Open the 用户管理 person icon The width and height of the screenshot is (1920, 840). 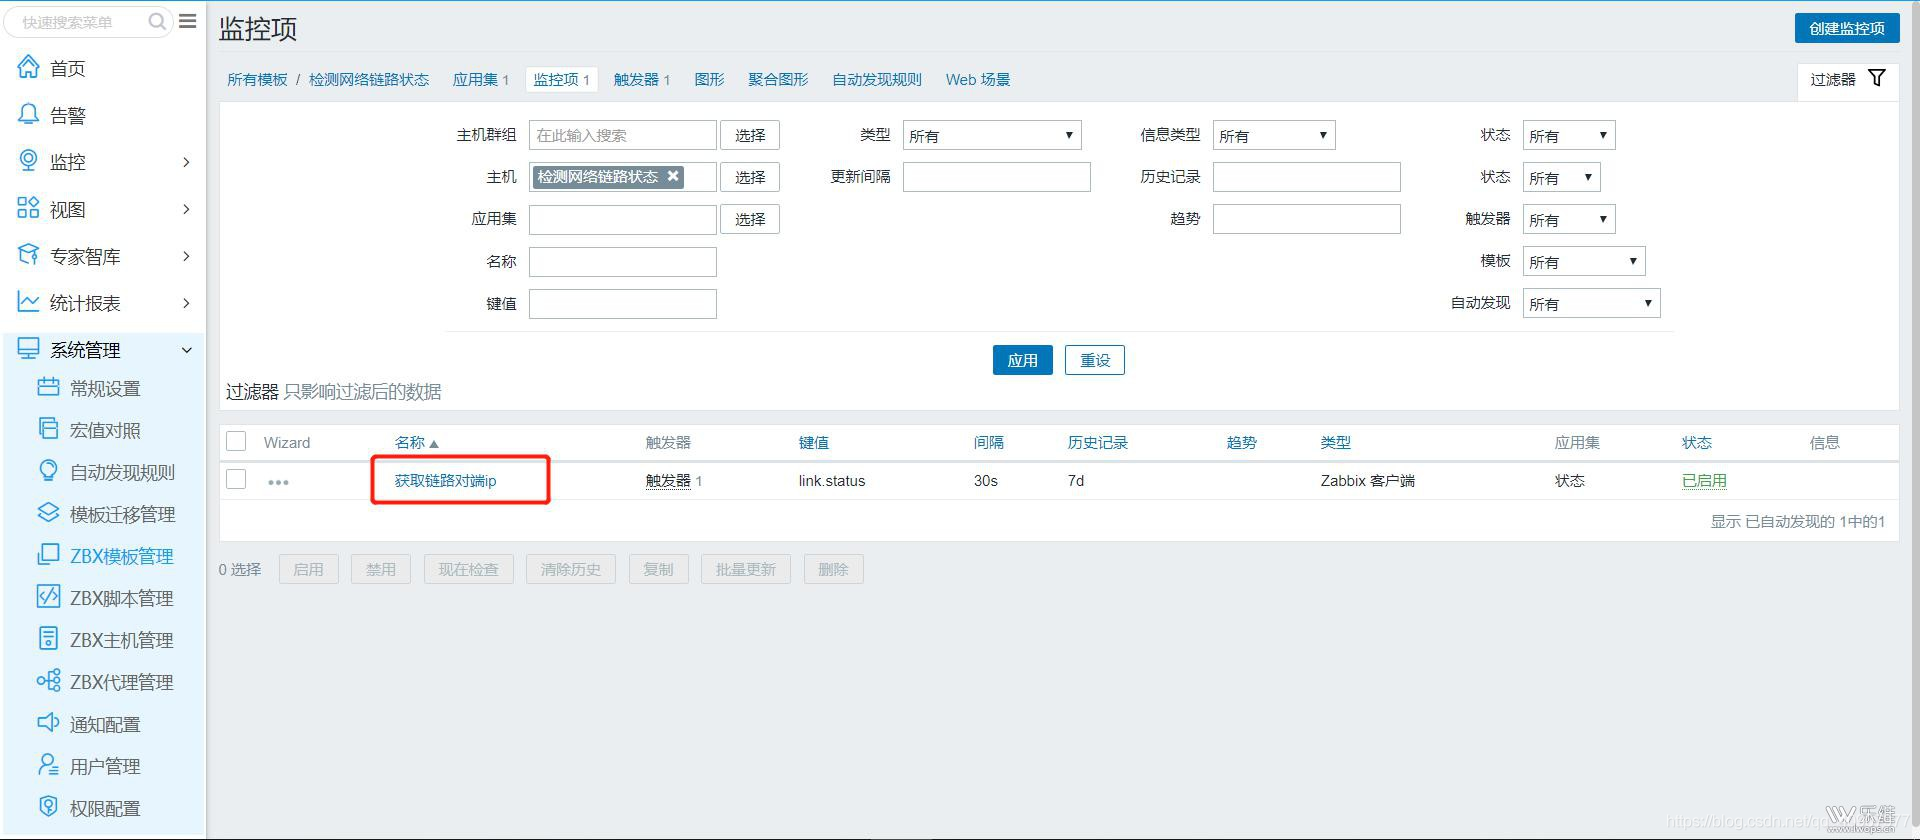(x=48, y=765)
